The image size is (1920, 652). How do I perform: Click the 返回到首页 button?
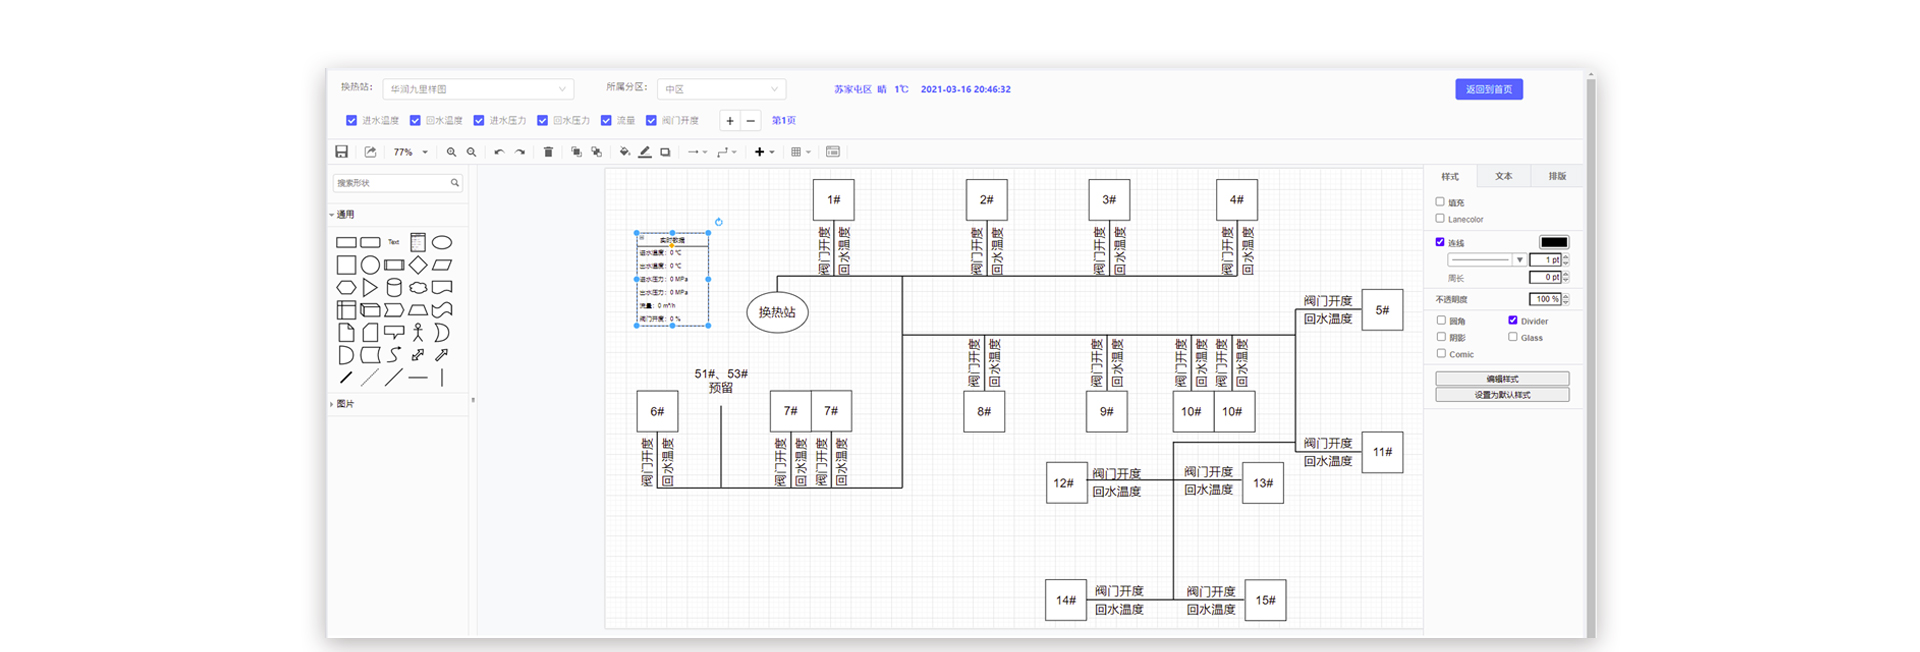pos(1488,89)
